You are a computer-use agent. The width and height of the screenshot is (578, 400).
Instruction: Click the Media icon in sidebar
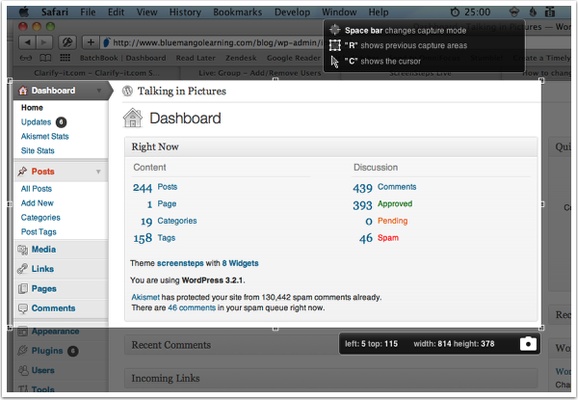coord(23,250)
